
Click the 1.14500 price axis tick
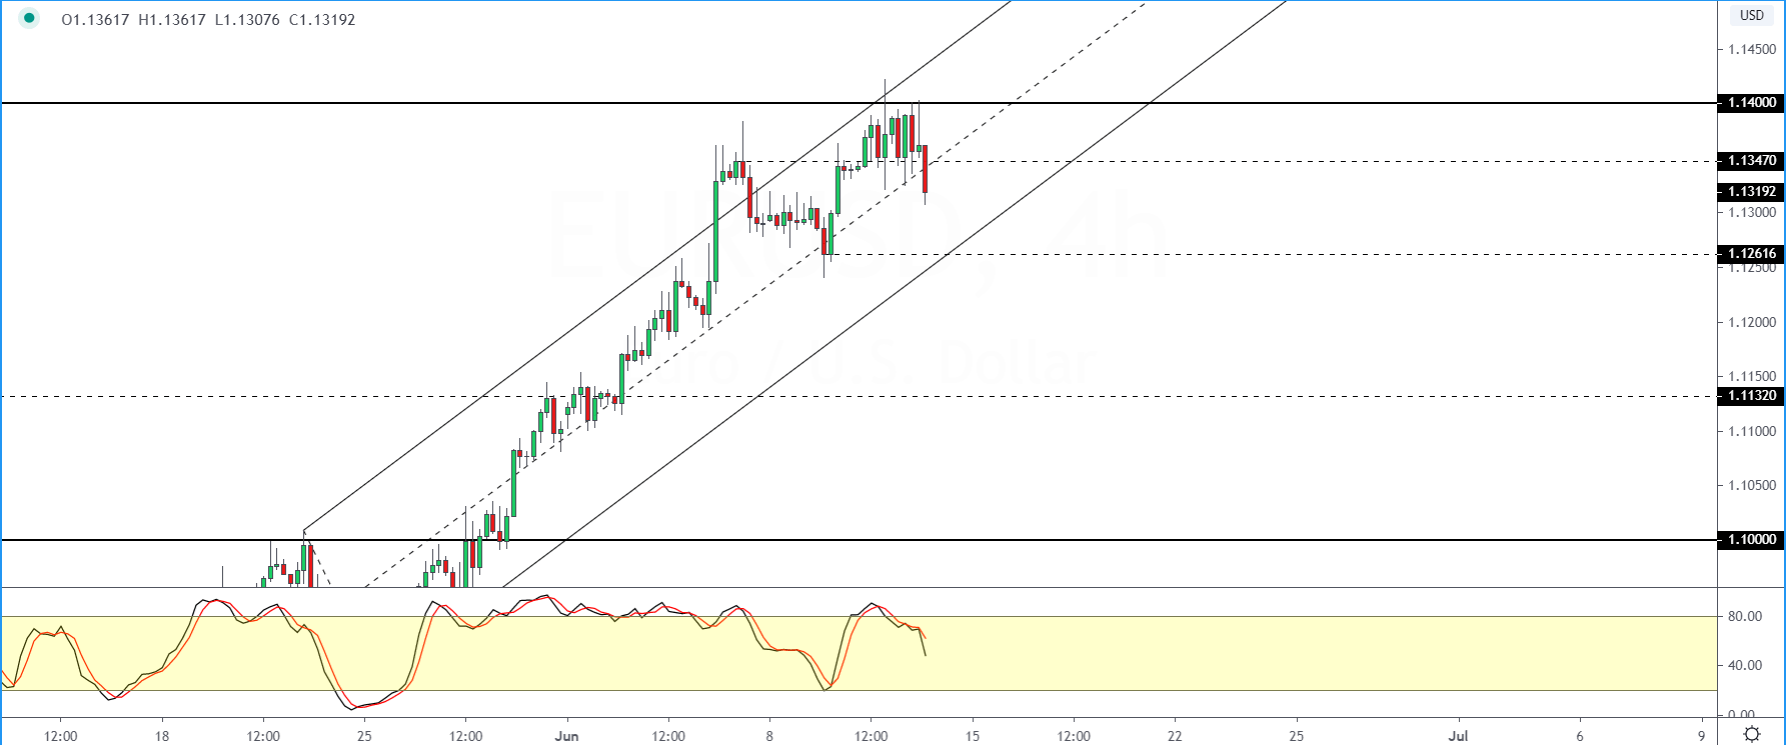coord(1752,49)
